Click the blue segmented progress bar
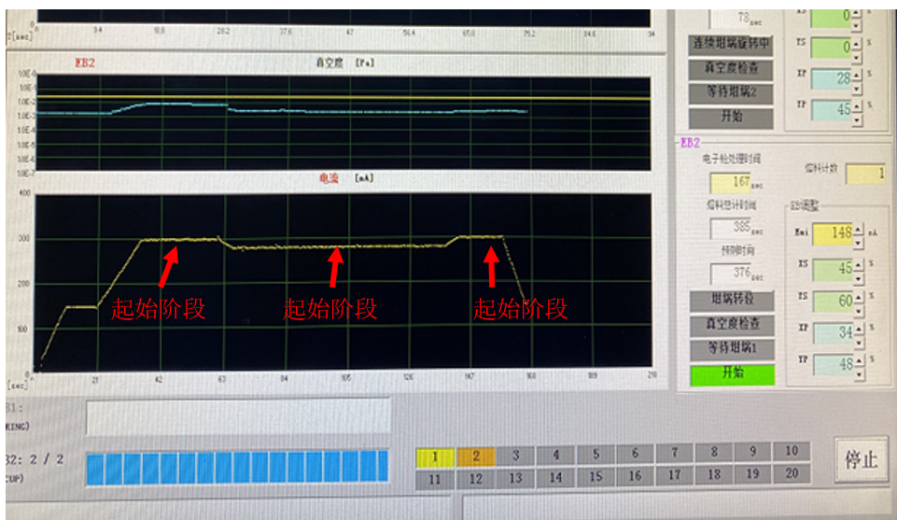 (237, 467)
